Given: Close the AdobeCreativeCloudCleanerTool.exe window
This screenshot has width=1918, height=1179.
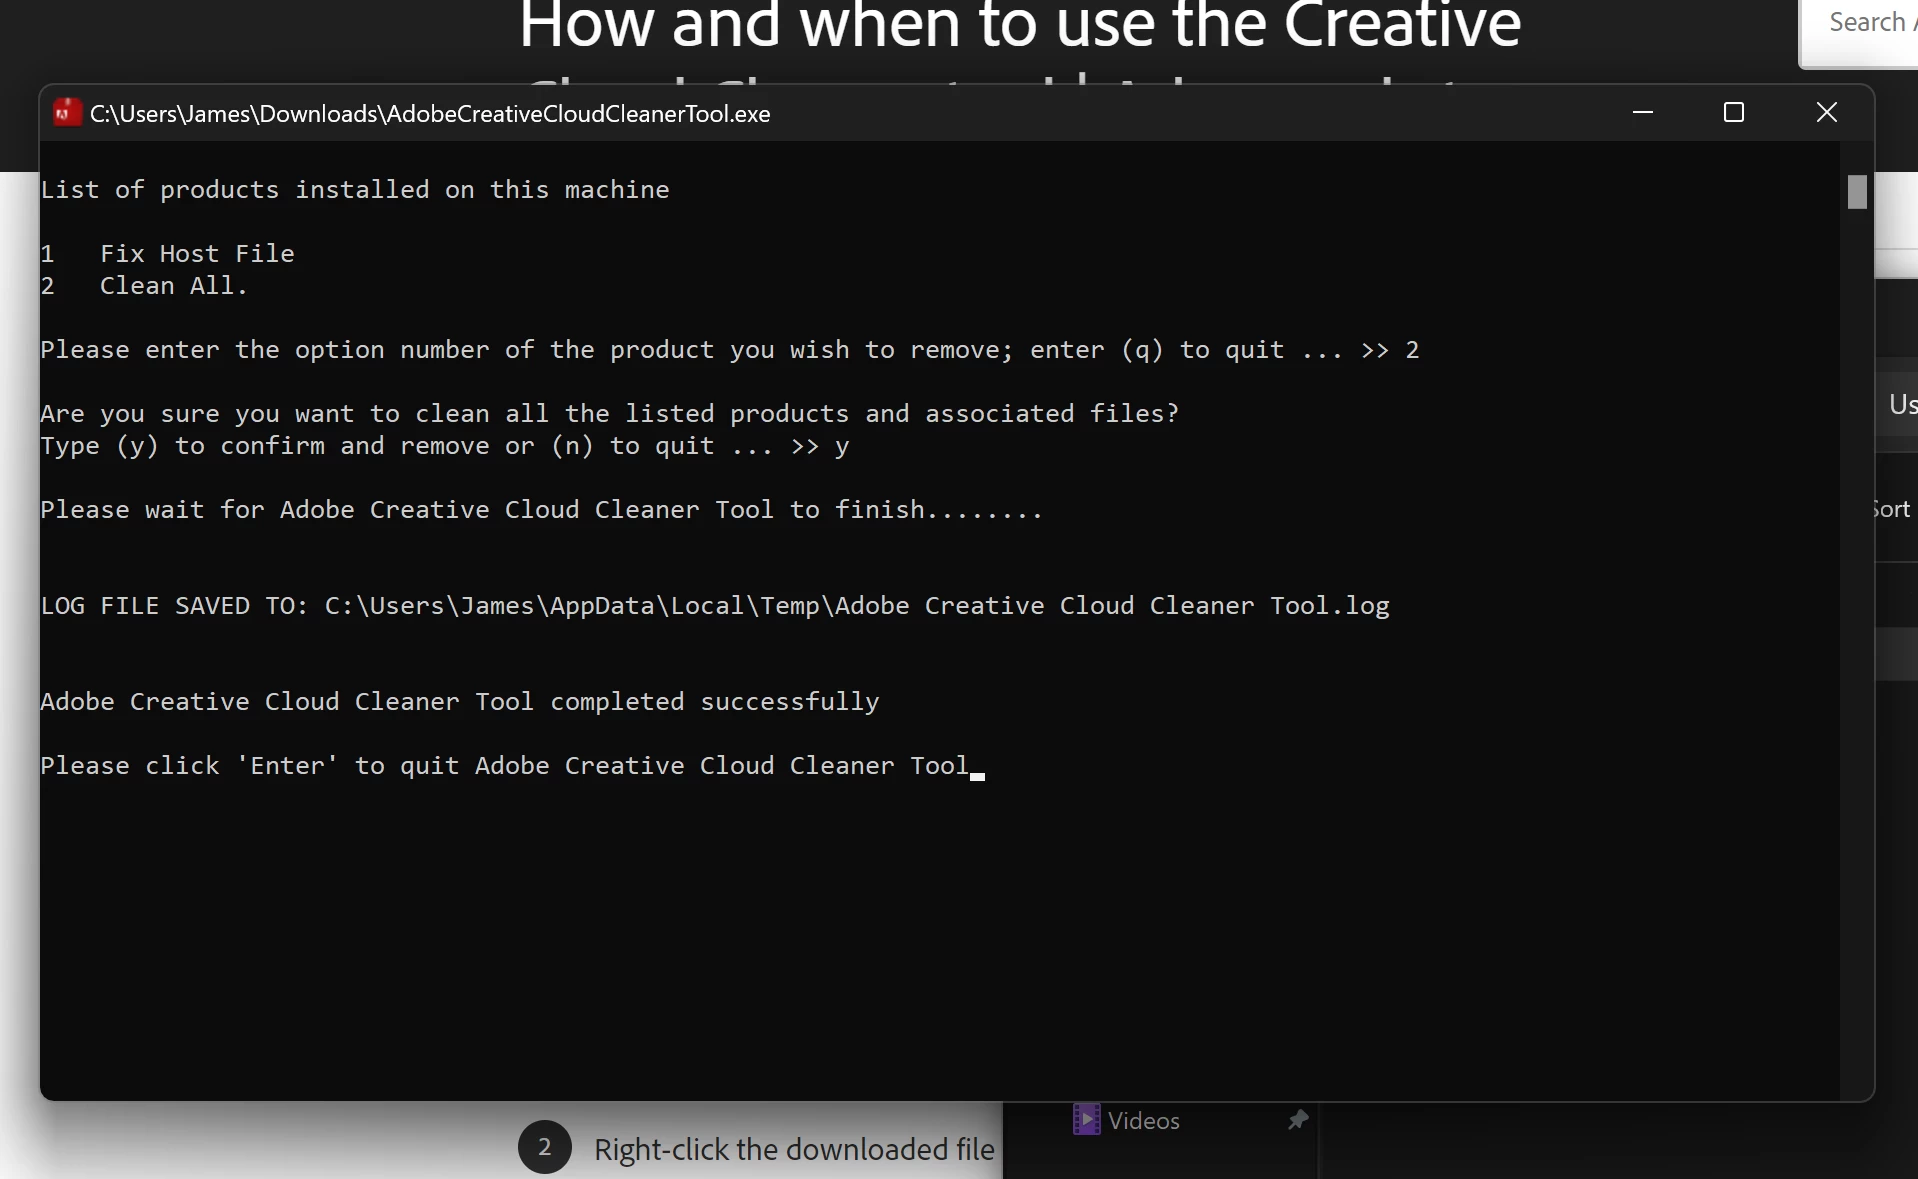Looking at the screenshot, I should pos(1826,113).
